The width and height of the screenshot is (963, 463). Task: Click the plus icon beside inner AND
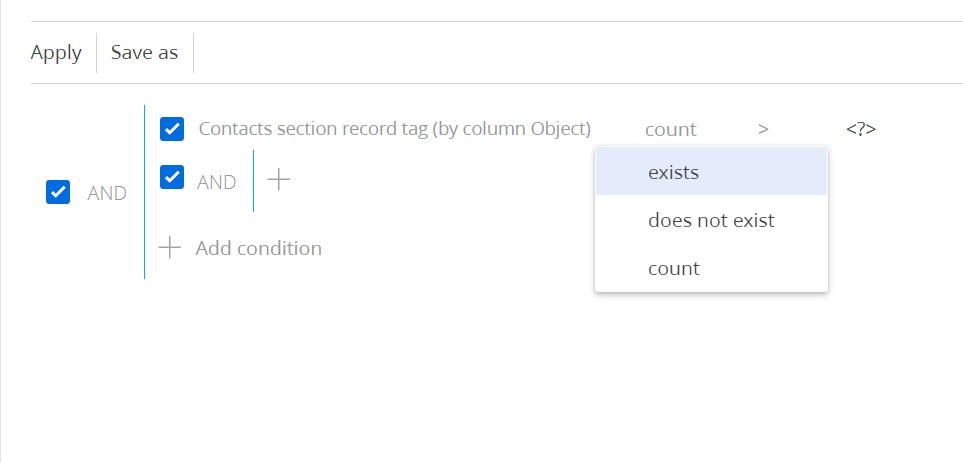[x=278, y=180]
